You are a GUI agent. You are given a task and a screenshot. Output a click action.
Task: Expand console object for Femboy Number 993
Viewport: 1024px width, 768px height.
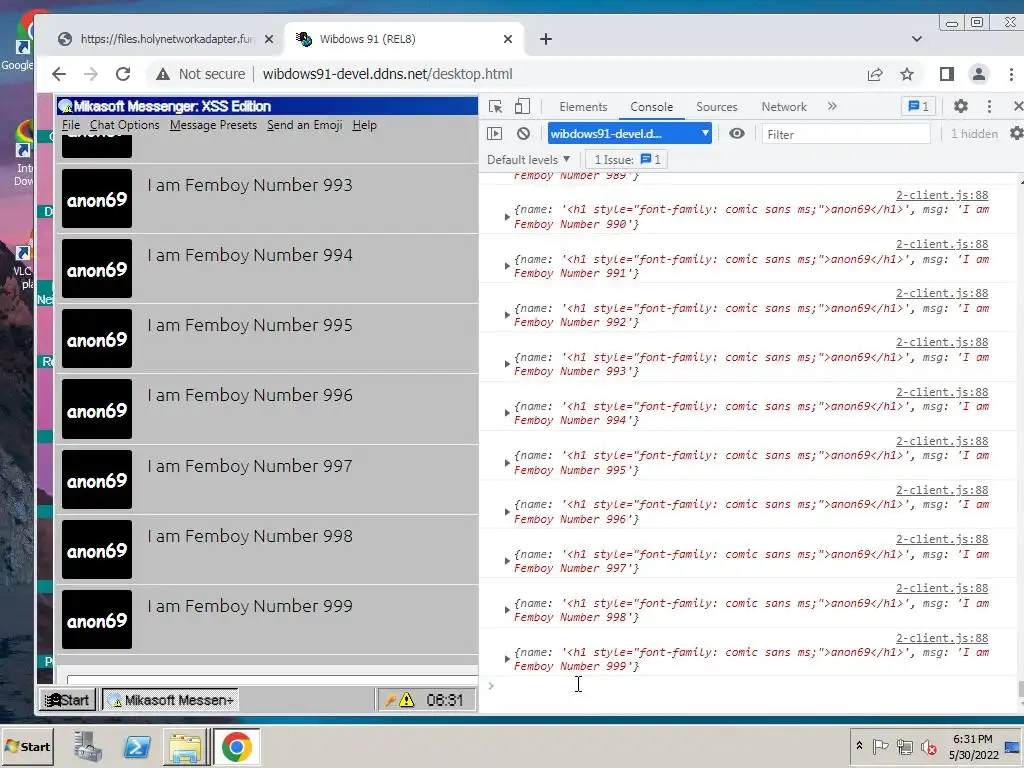(507, 364)
